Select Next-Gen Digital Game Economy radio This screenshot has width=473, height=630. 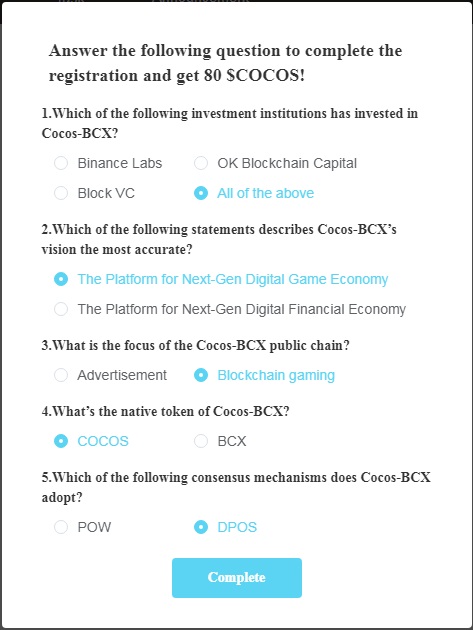point(61,279)
